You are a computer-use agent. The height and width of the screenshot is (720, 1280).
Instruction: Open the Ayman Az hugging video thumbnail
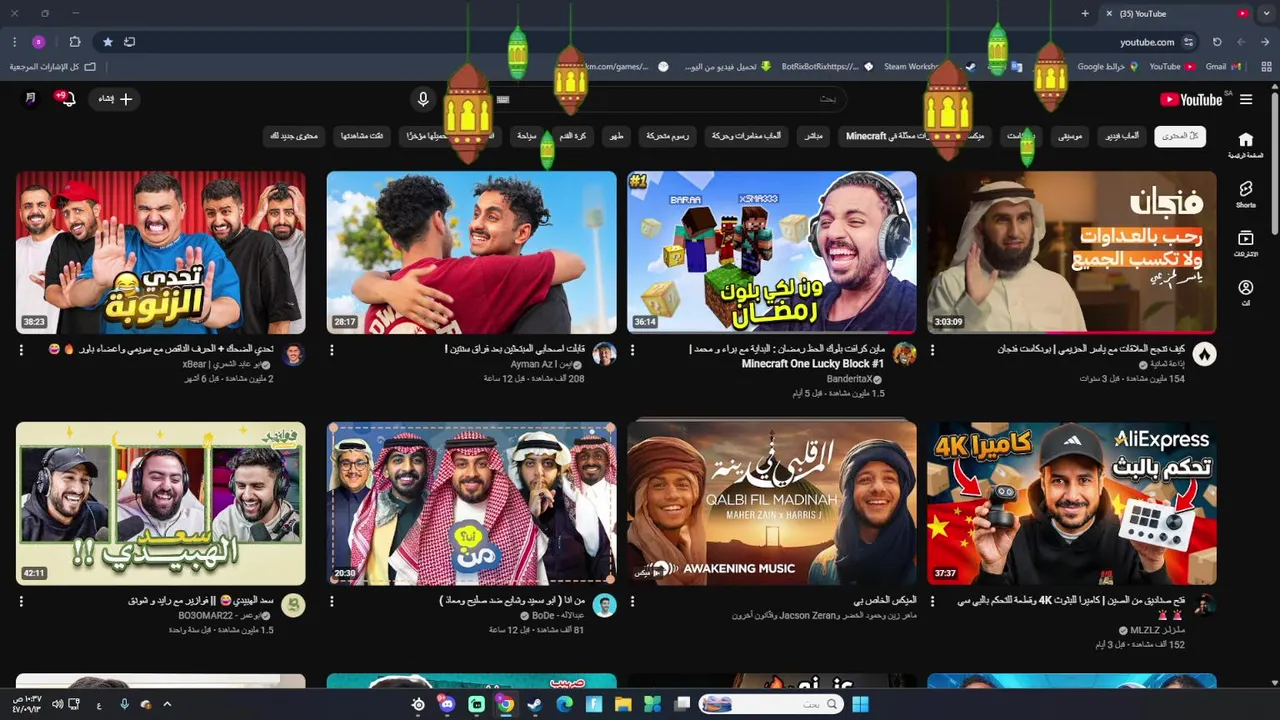471,252
